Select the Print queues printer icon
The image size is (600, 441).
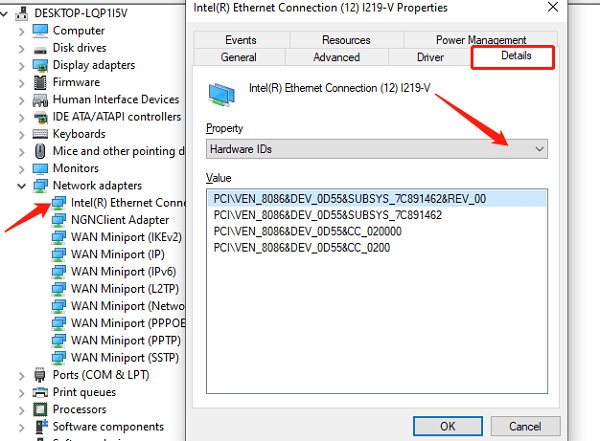pos(40,392)
